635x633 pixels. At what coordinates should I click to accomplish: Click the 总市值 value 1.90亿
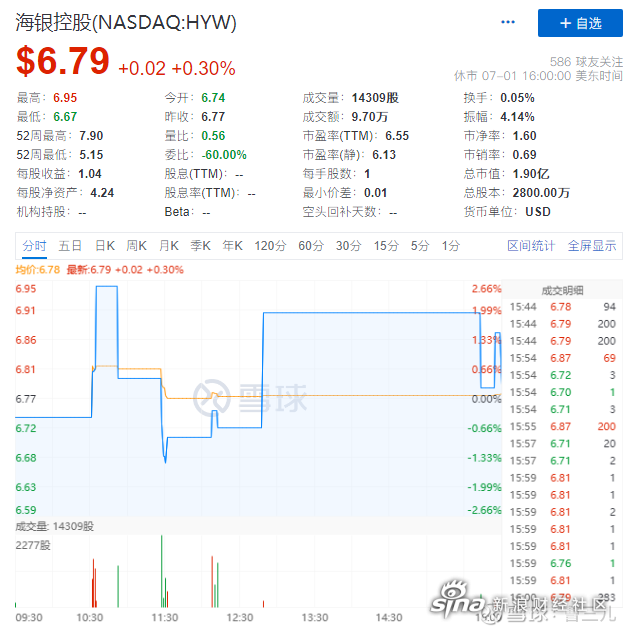[531, 174]
